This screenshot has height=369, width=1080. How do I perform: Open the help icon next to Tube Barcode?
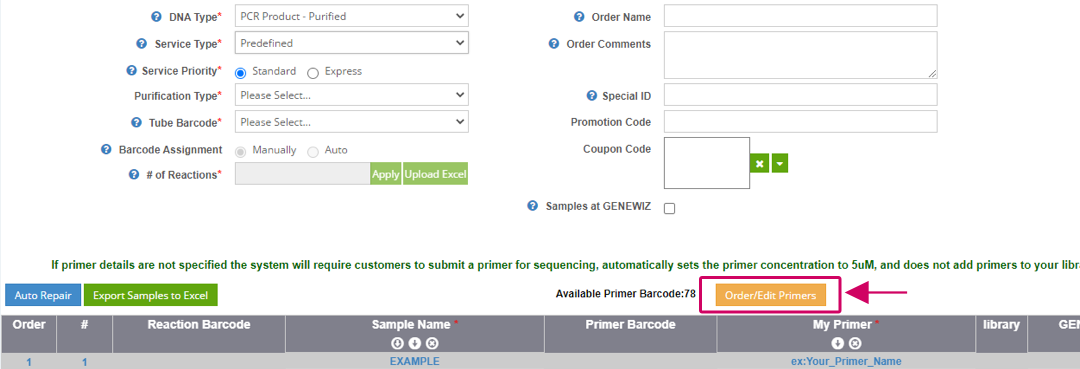(x=136, y=123)
